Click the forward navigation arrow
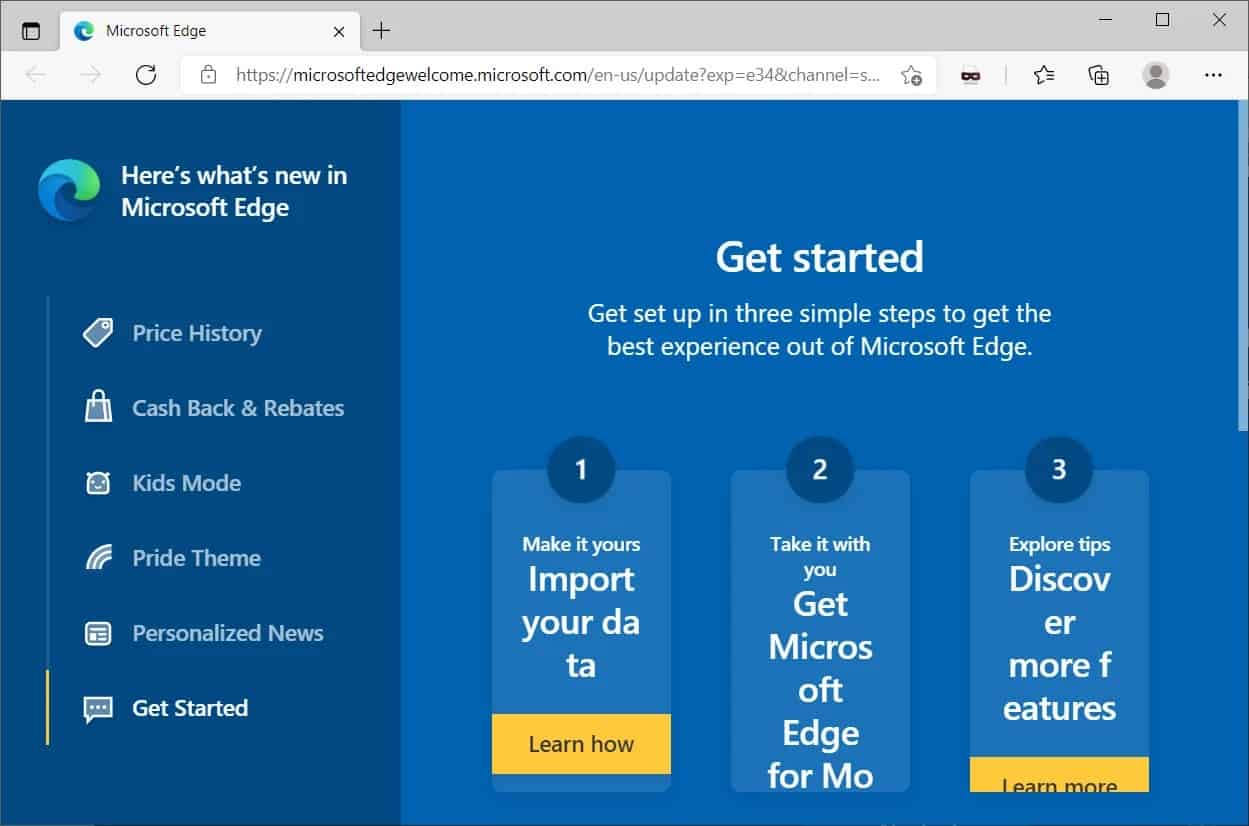 91,75
